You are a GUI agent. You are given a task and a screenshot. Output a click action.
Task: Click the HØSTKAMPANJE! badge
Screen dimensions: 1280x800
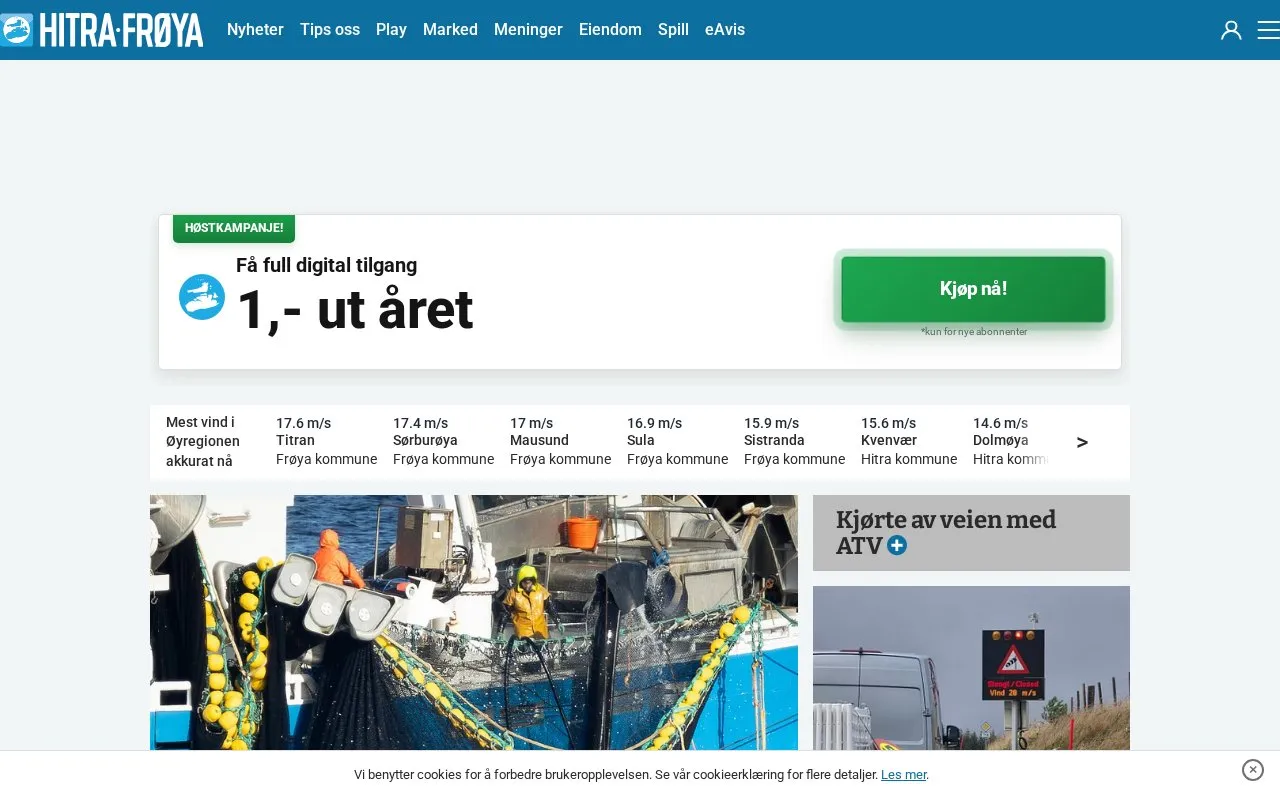click(x=234, y=228)
